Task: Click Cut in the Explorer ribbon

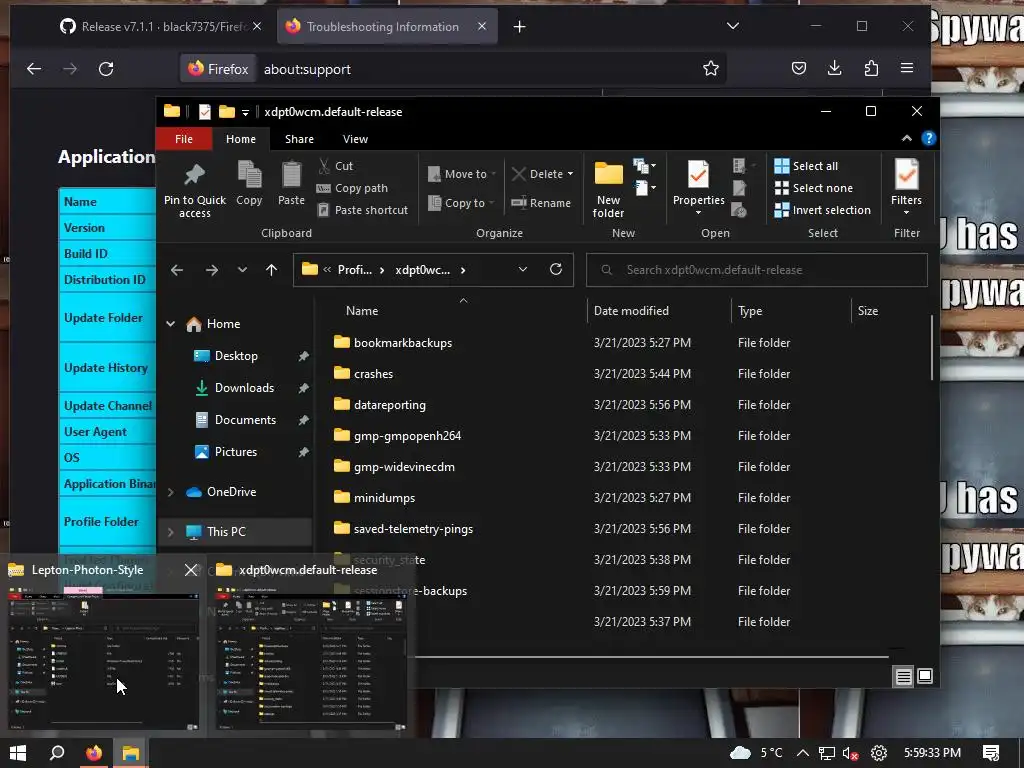Action: point(336,166)
